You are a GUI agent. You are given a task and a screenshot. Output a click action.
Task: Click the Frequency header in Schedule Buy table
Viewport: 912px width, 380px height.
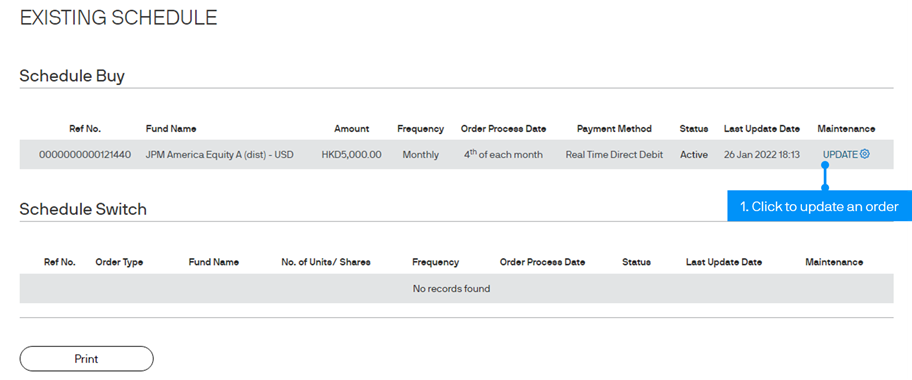[x=421, y=129]
